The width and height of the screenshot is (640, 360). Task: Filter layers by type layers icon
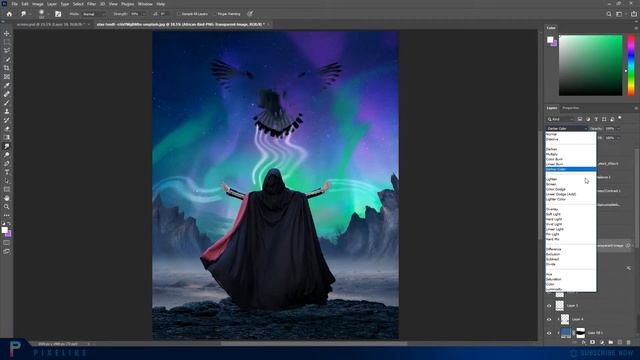tap(596, 119)
